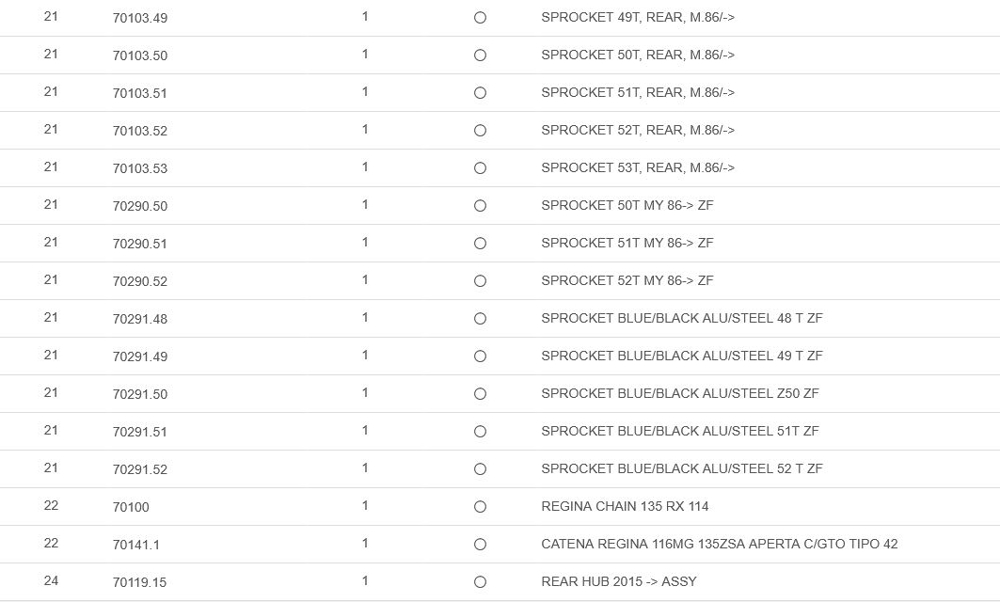Select radio button for SPROCKET 50T MY 86 ZF
The height and width of the screenshot is (602, 1000).
480,206
